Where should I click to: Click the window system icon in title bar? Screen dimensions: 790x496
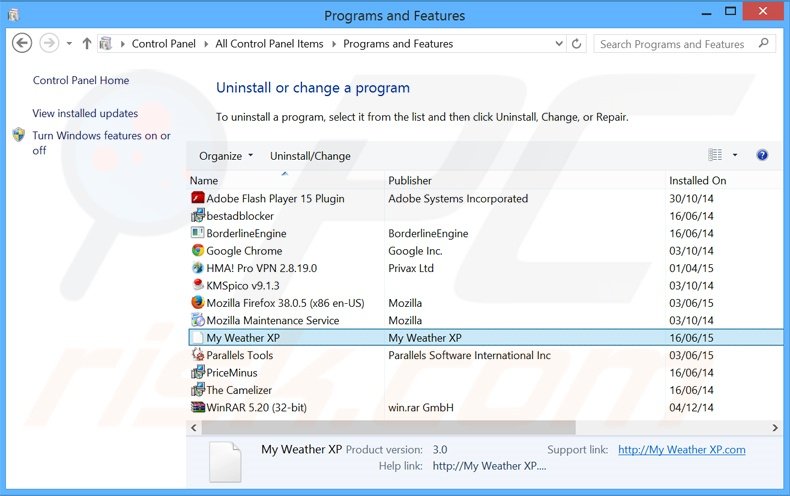click(14, 15)
